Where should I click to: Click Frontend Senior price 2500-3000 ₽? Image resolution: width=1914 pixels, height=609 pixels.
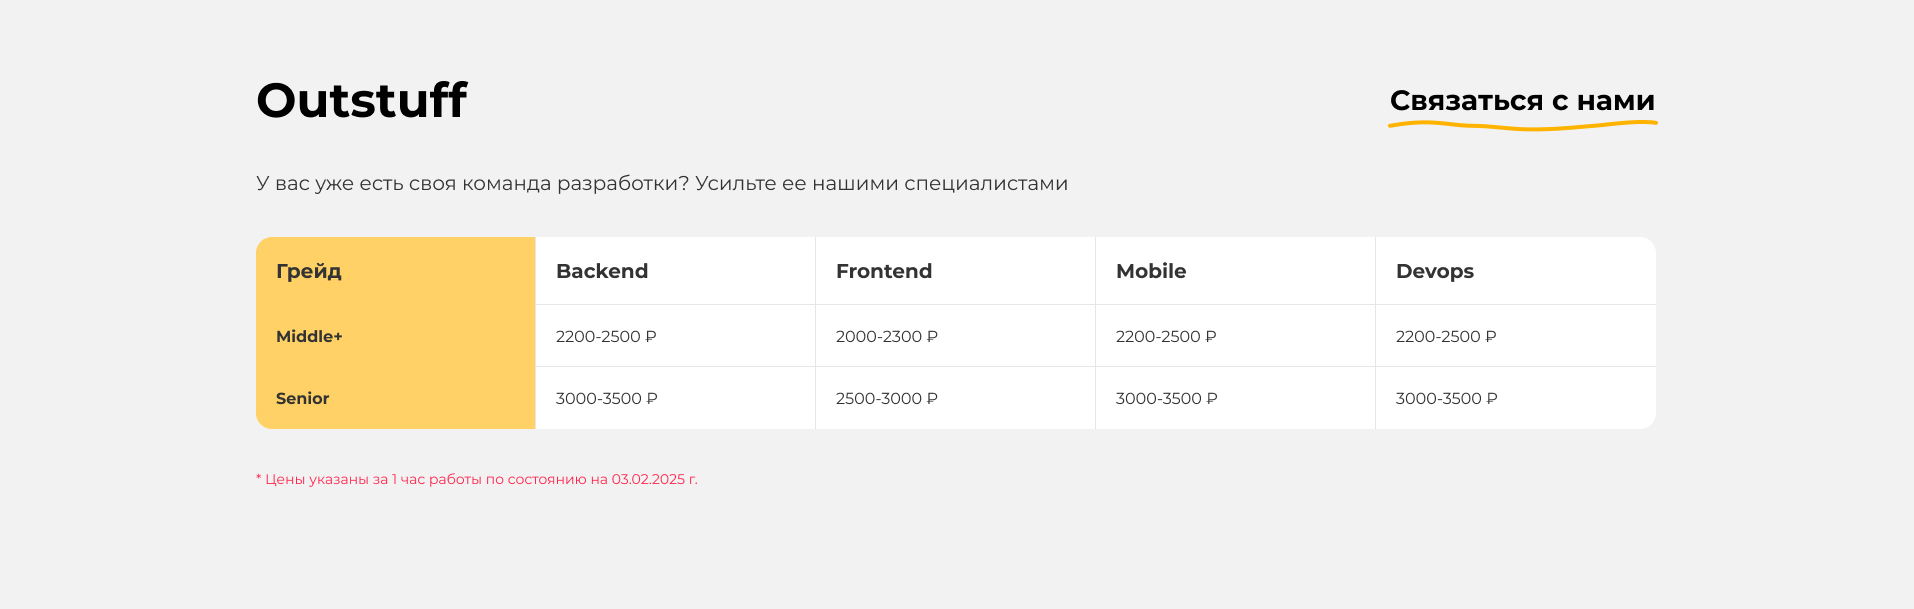[886, 398]
